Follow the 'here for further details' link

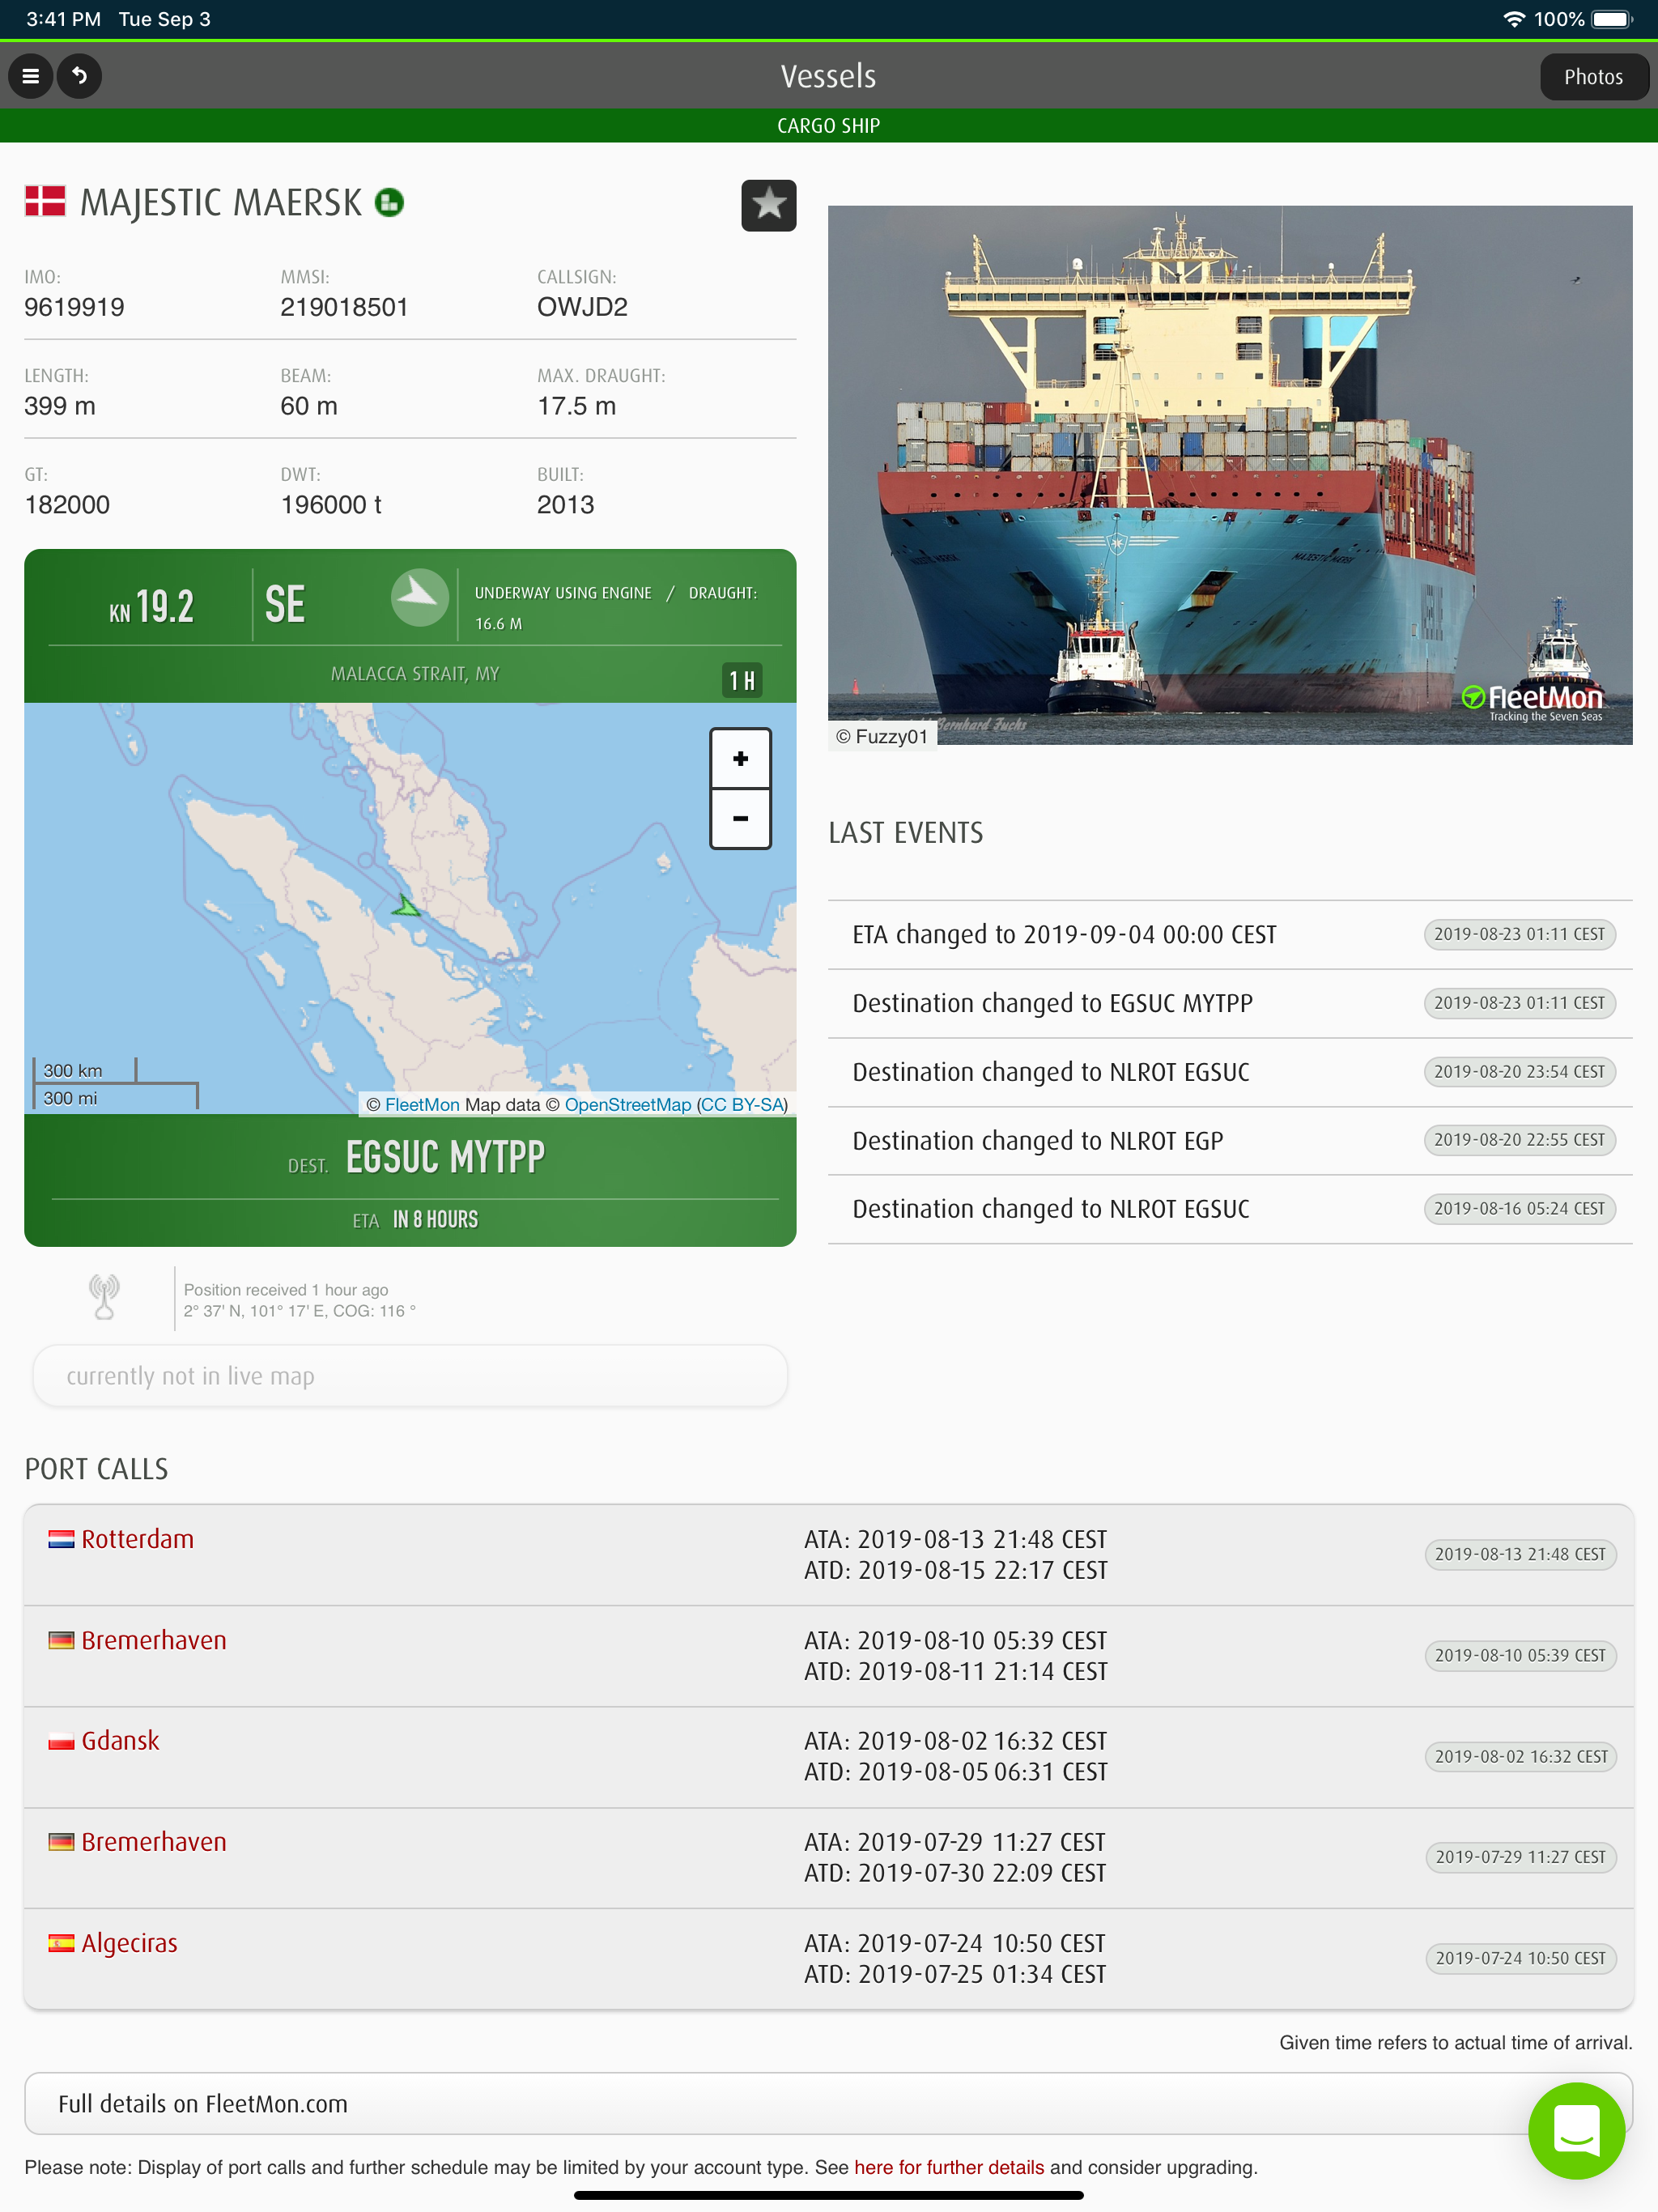(x=948, y=2166)
